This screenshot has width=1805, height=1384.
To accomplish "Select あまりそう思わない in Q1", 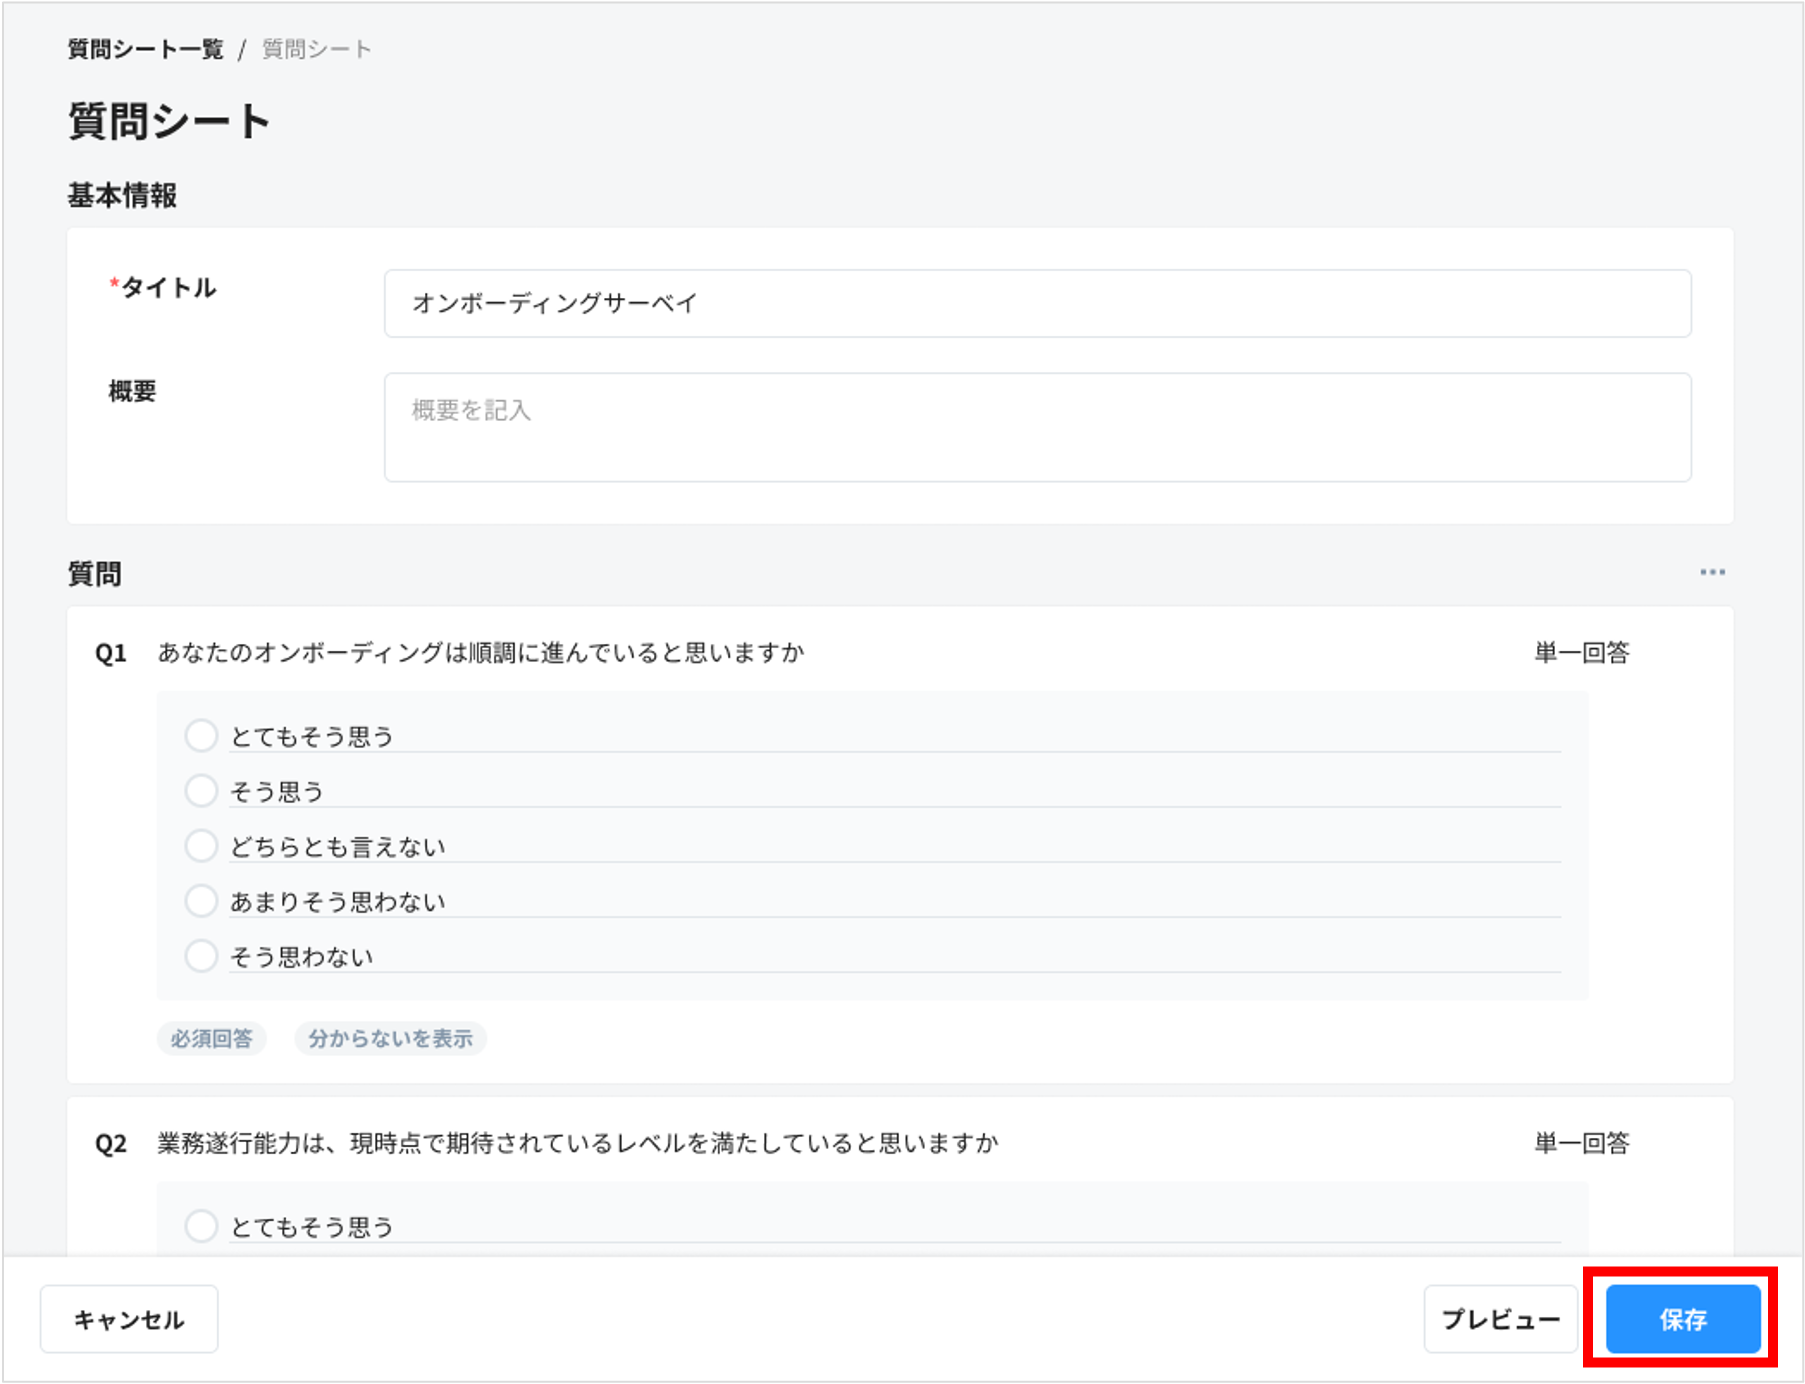I will 201,900.
